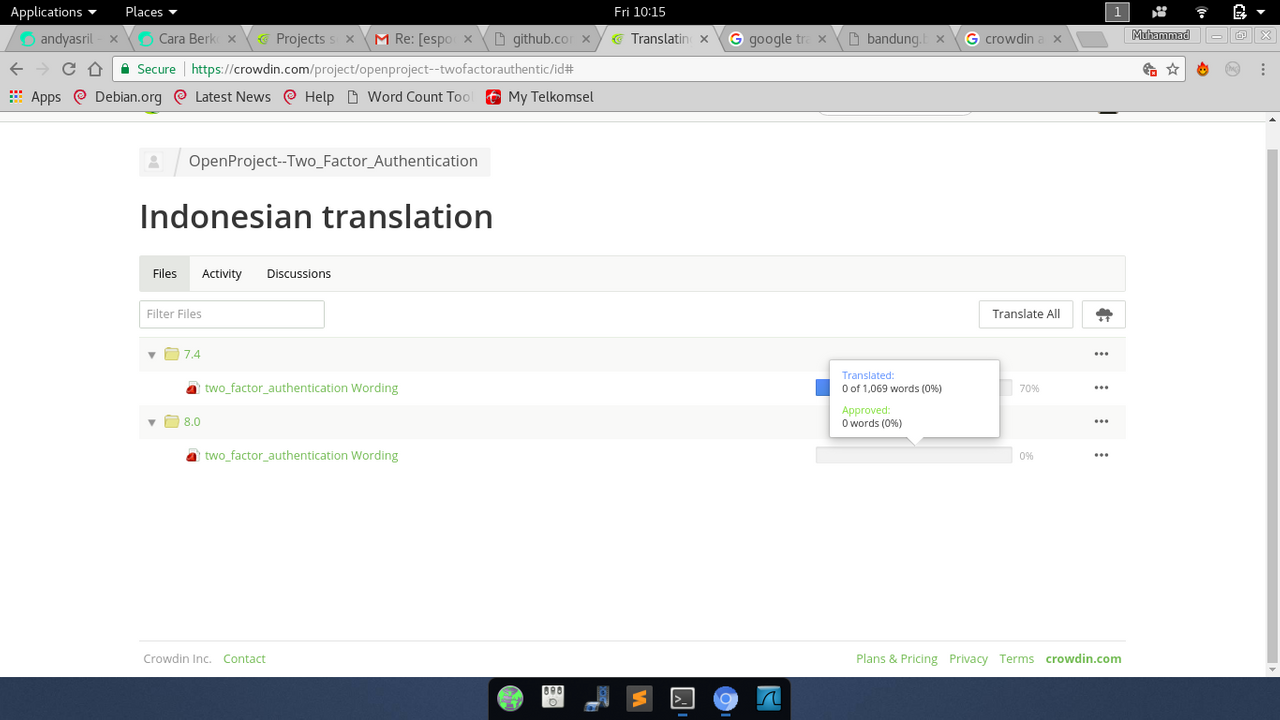Open the power and battery system menu
The height and width of the screenshot is (720, 1280).
(1247, 12)
